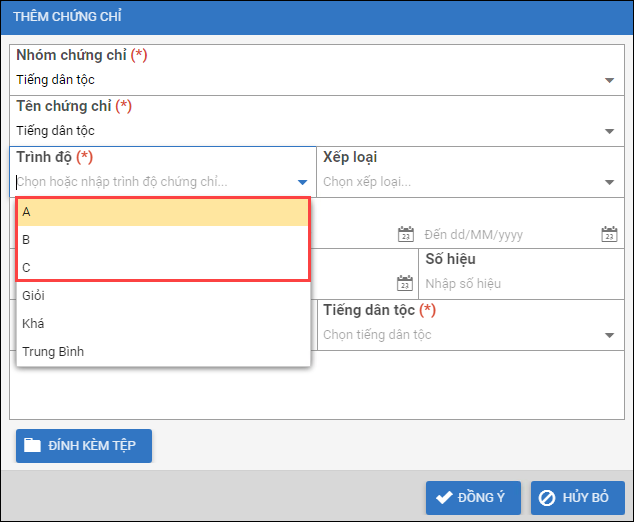This screenshot has height=522, width=634.
Task: Open calendar picker for the Đến date field
Action: (609, 235)
